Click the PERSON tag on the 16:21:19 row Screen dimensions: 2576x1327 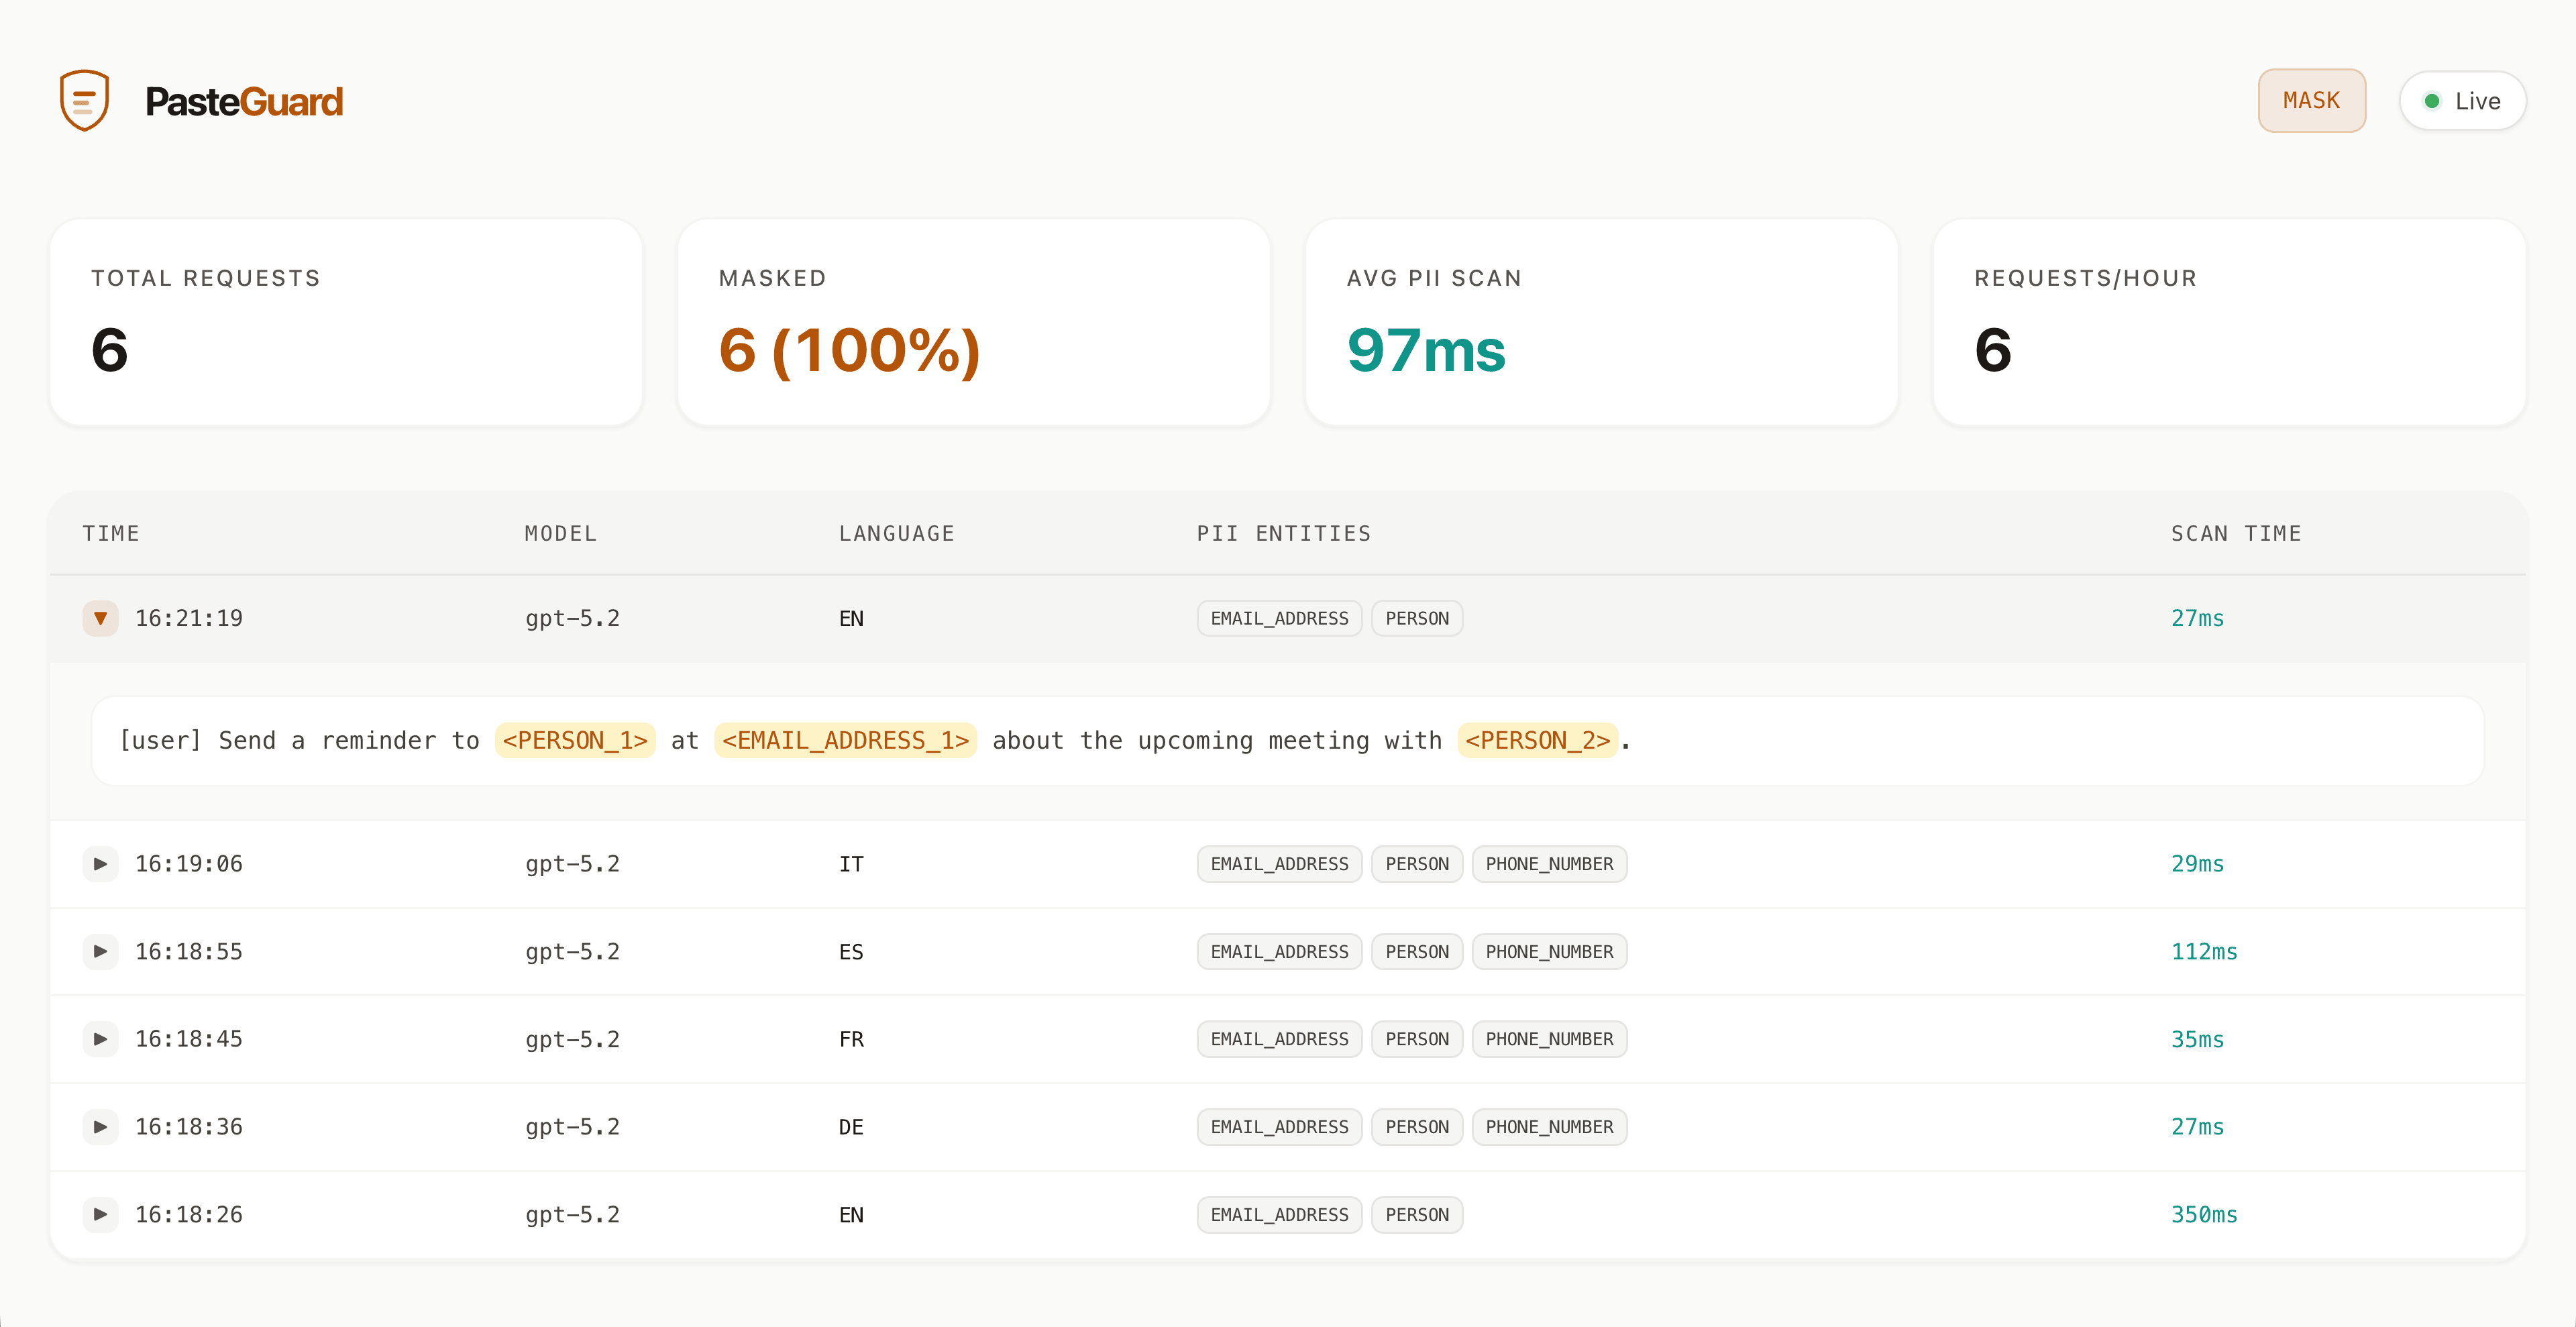pos(1417,618)
